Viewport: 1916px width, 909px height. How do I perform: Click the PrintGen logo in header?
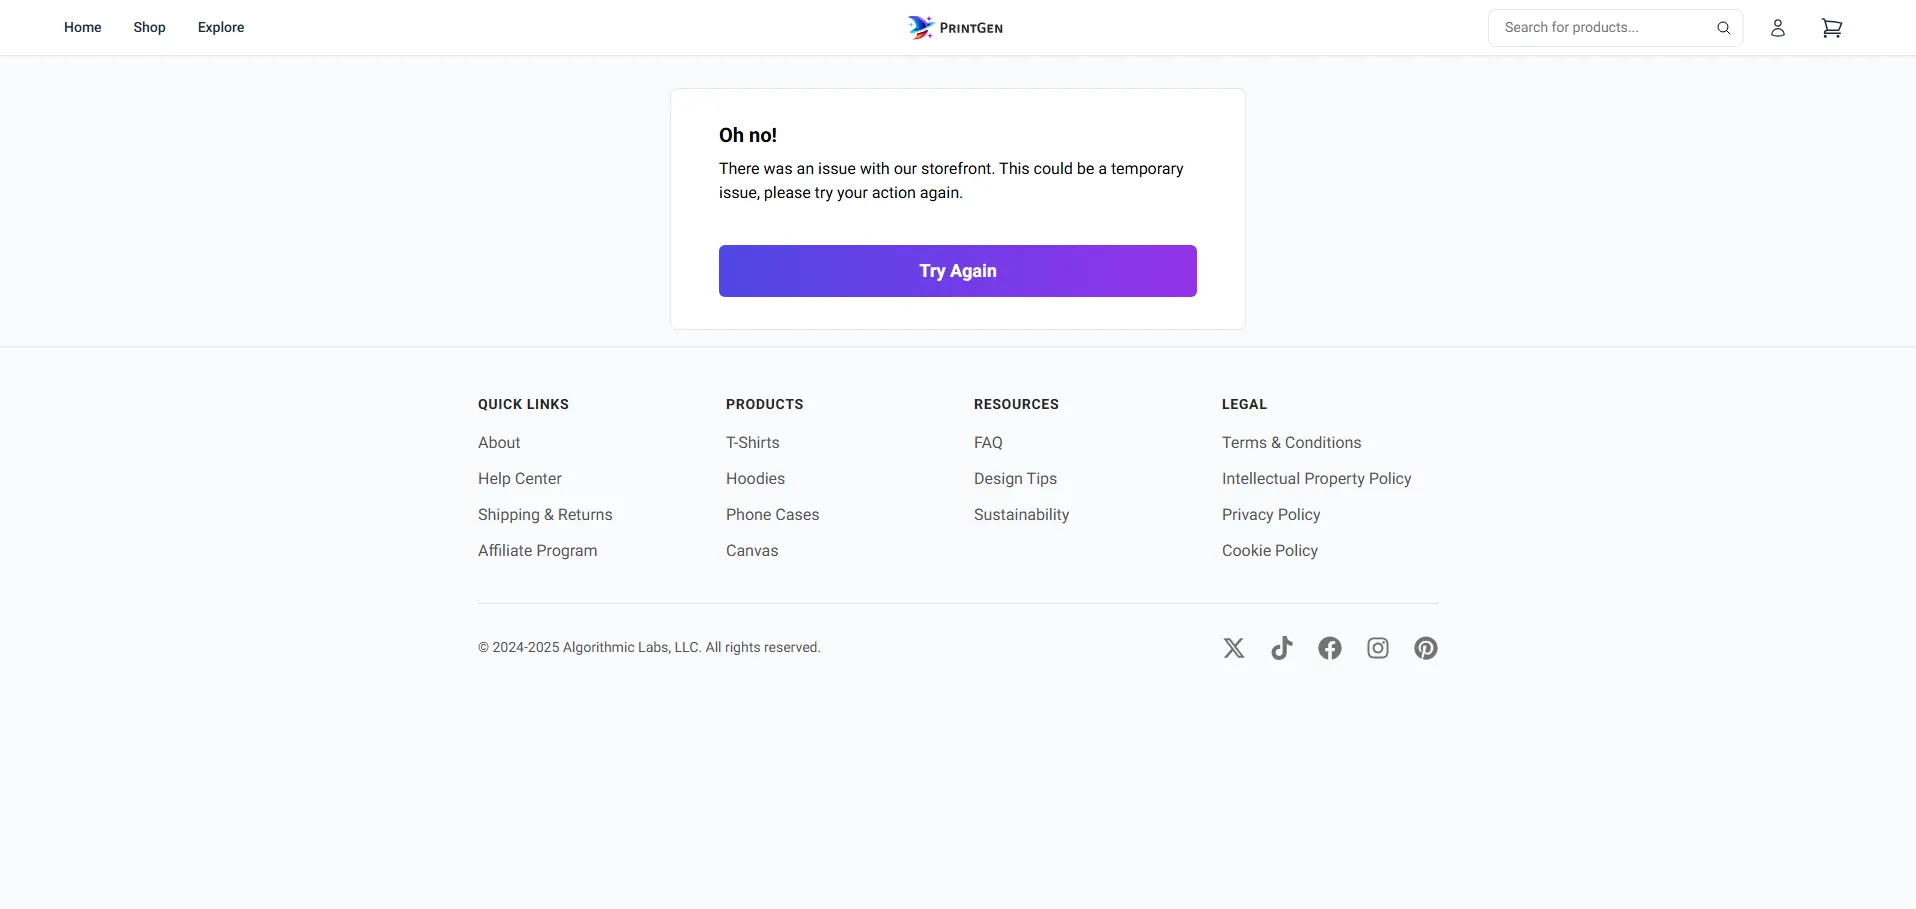coord(955,28)
